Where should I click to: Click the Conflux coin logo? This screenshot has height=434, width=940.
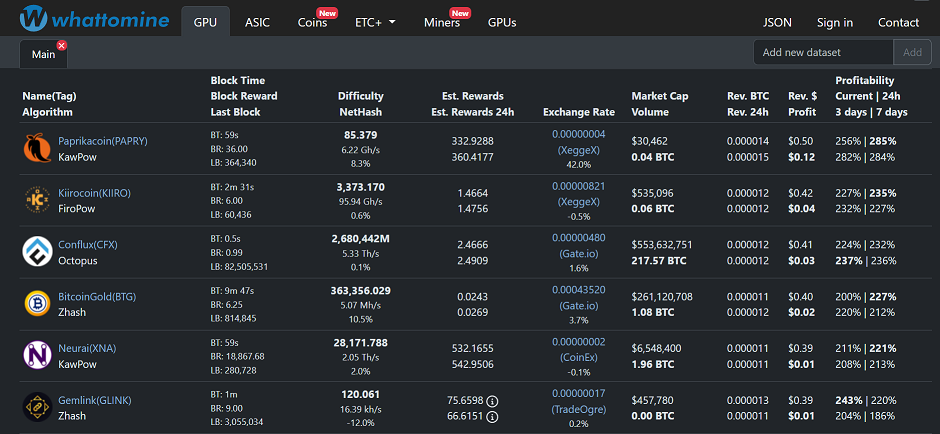[x=37, y=252]
